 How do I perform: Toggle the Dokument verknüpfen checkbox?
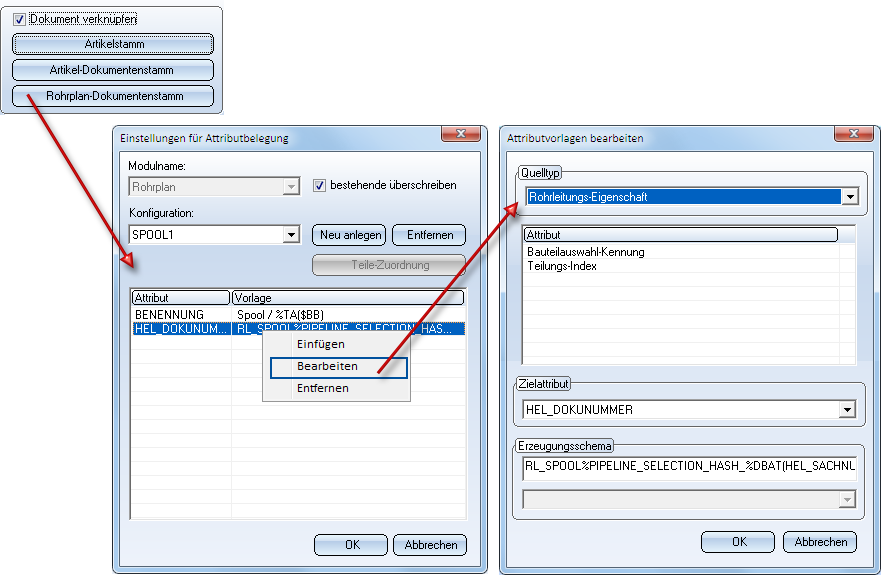19,19
